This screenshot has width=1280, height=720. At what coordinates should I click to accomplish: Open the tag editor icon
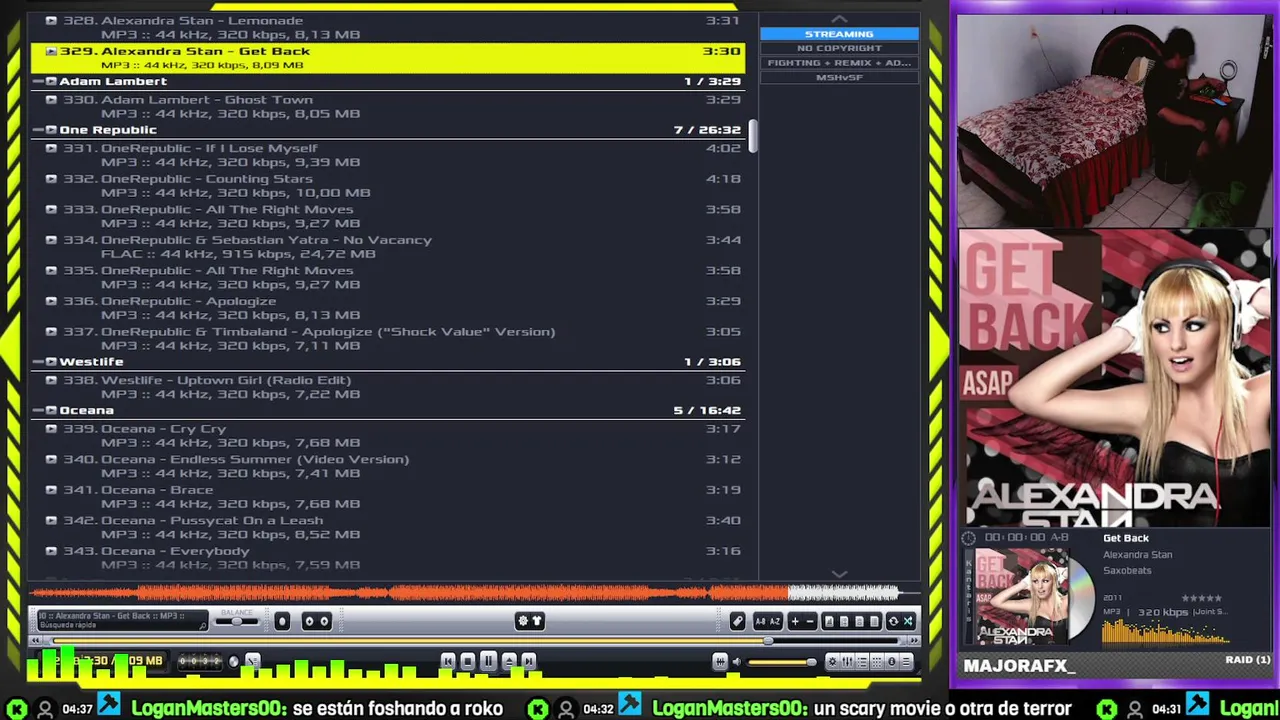[x=738, y=621]
